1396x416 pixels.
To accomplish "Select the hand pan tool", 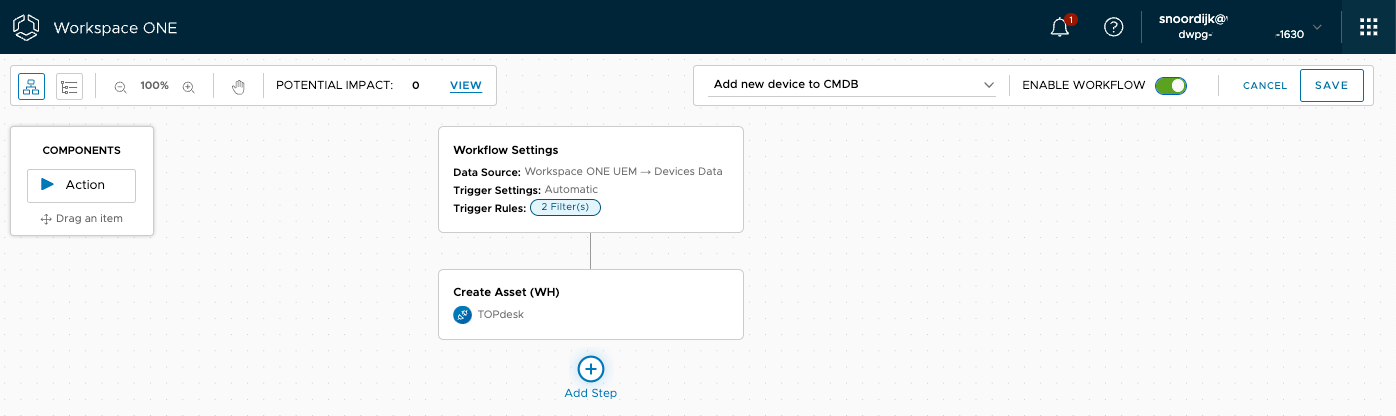I will click(238, 87).
